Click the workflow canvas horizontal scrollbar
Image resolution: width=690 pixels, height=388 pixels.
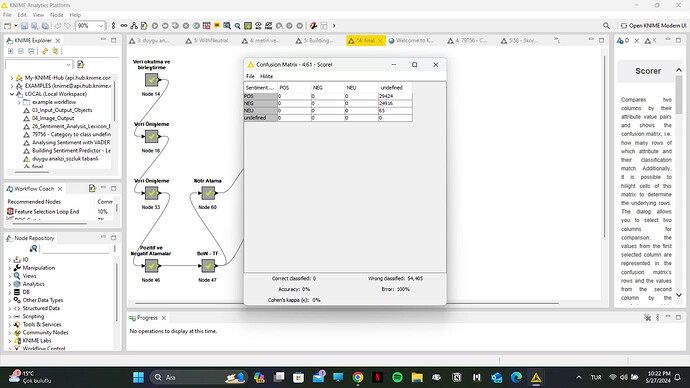point(347,303)
